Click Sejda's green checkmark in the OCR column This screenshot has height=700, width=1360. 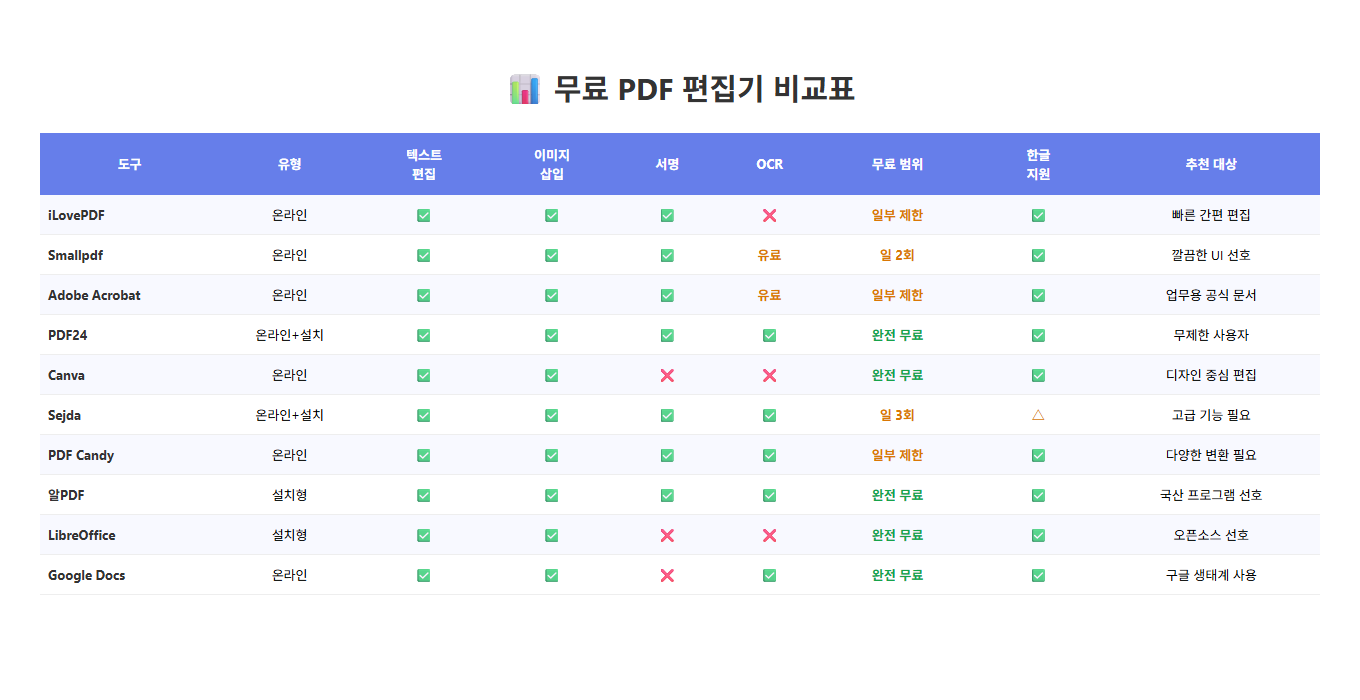769,415
